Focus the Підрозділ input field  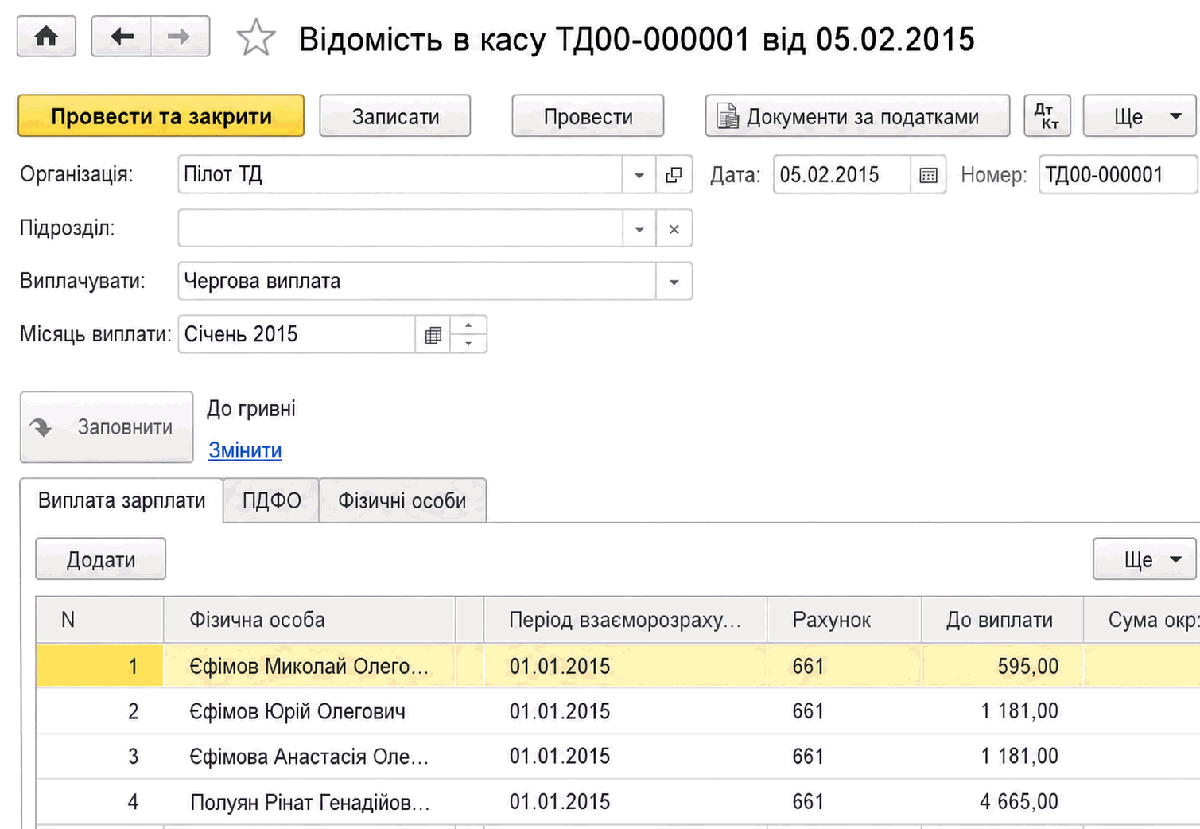400,229
